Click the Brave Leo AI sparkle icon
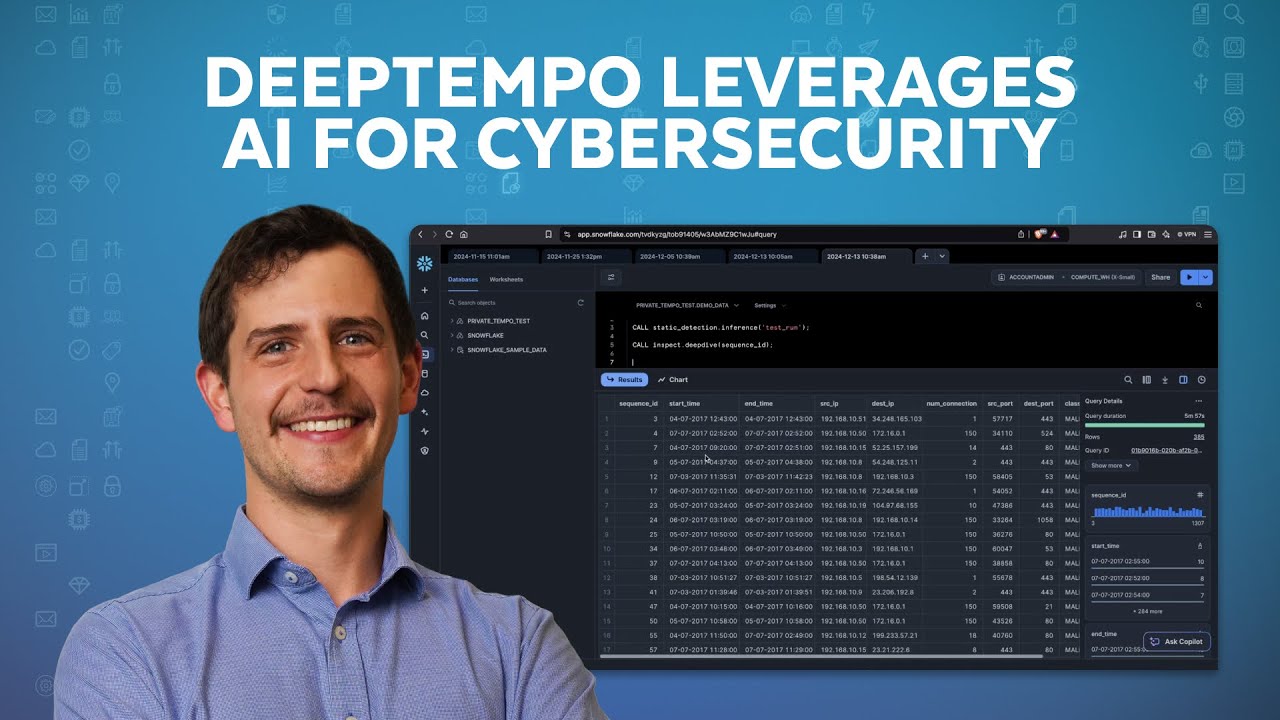 (1166, 234)
